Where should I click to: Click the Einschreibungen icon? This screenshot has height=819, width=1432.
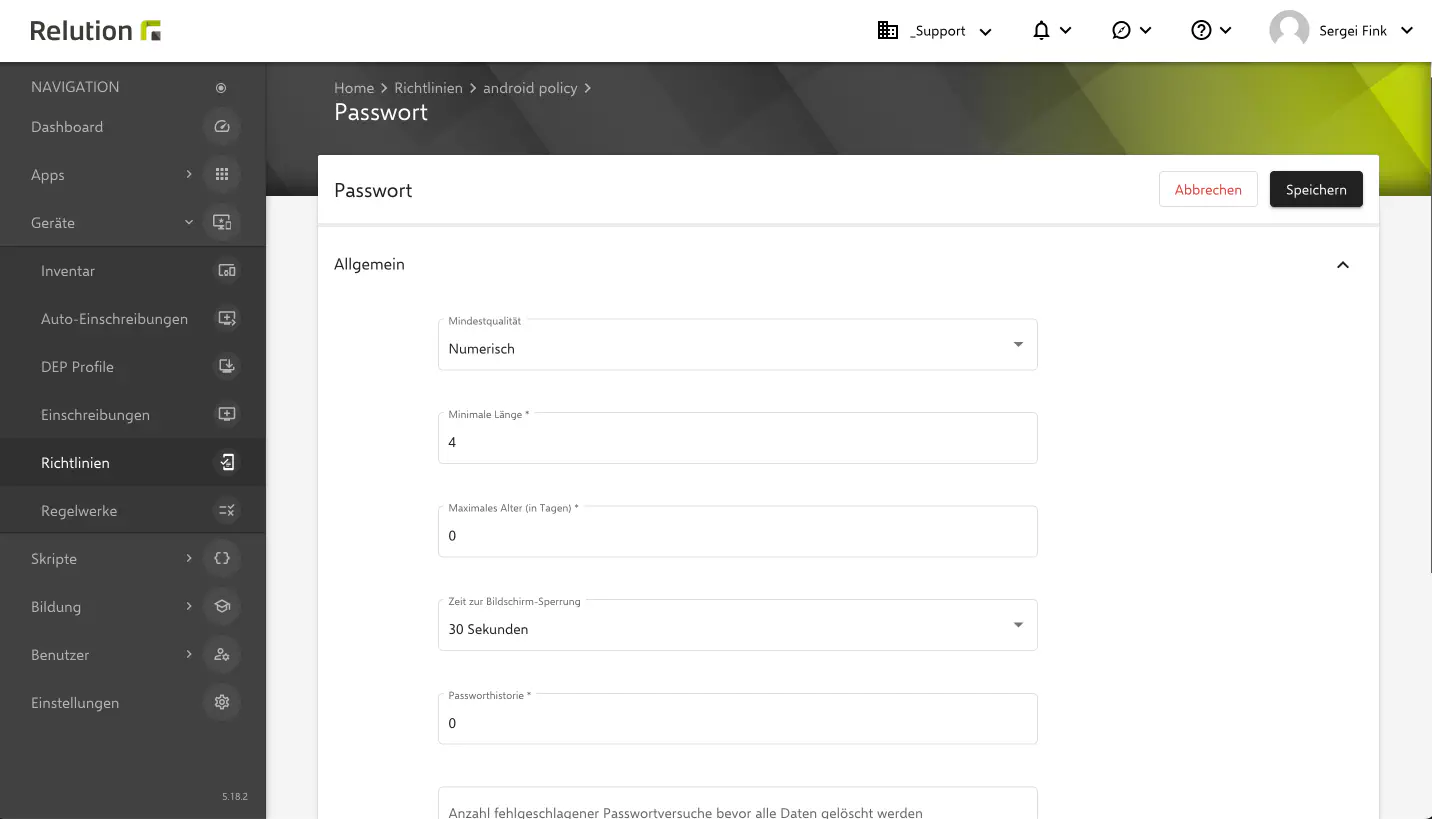pos(227,415)
